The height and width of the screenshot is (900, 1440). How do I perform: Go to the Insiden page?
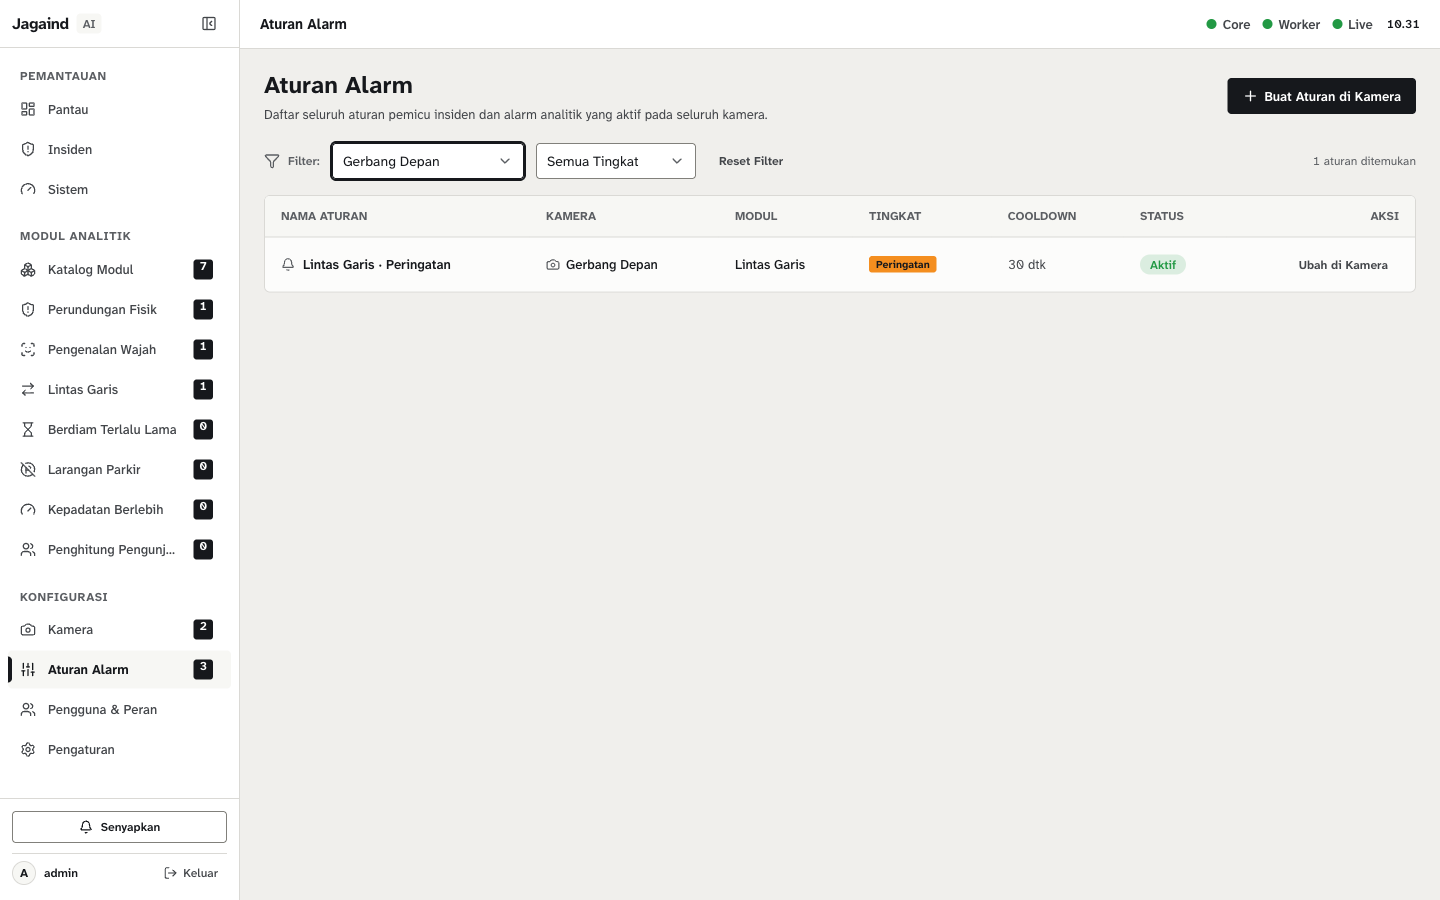[119, 149]
